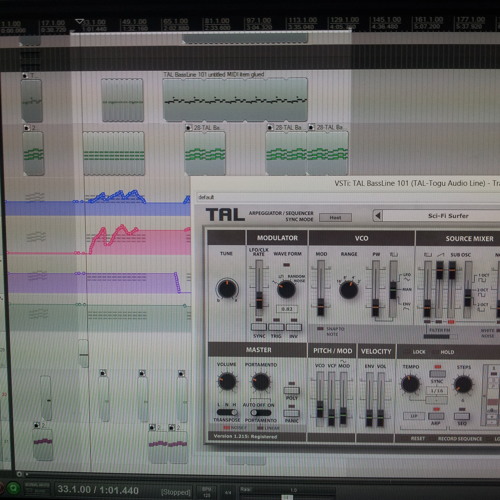Toggle the tempo SYNC button in arpeggiator

[437, 374]
